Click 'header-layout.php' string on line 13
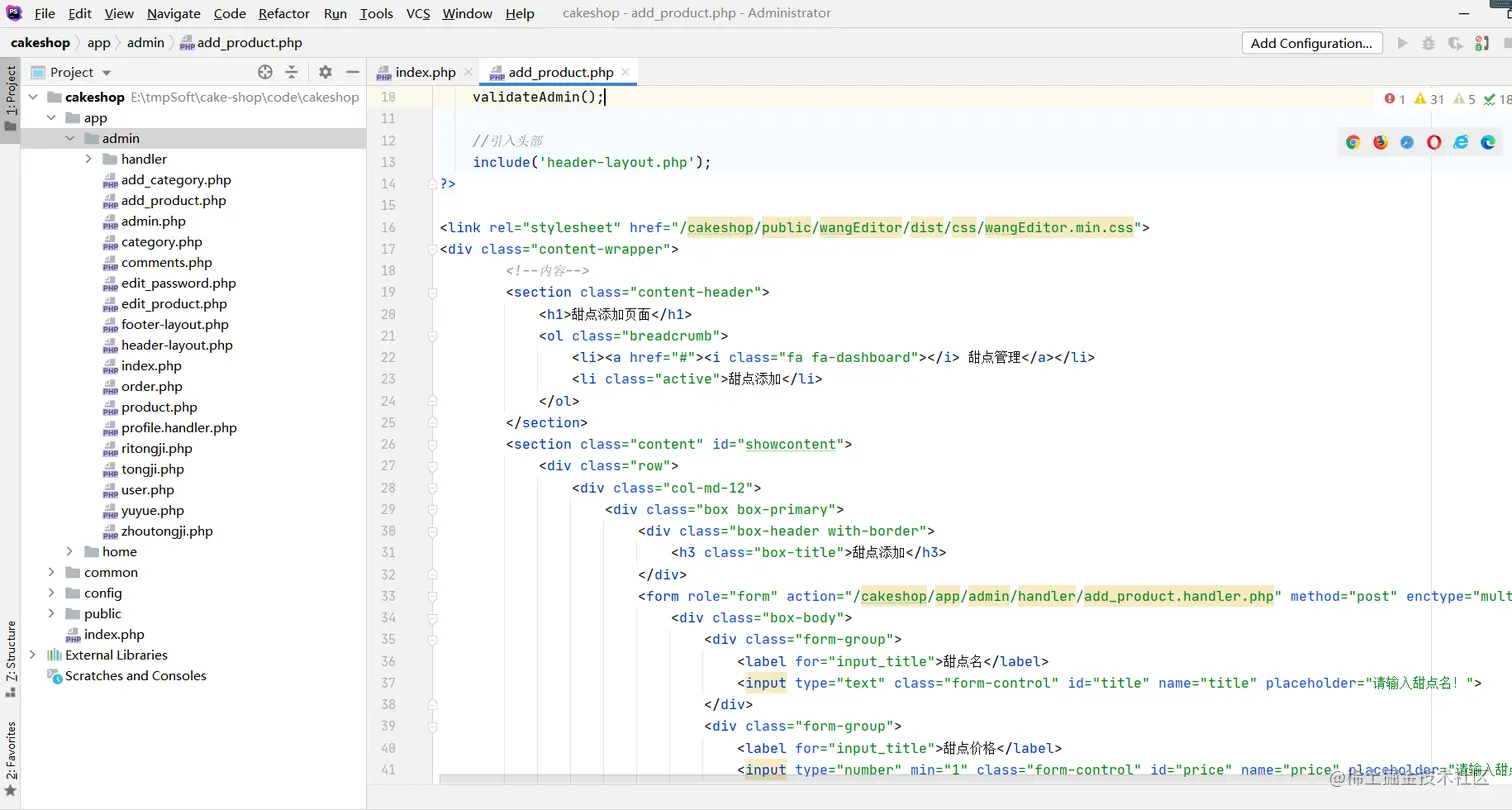The width and height of the screenshot is (1512, 810). click(617, 162)
